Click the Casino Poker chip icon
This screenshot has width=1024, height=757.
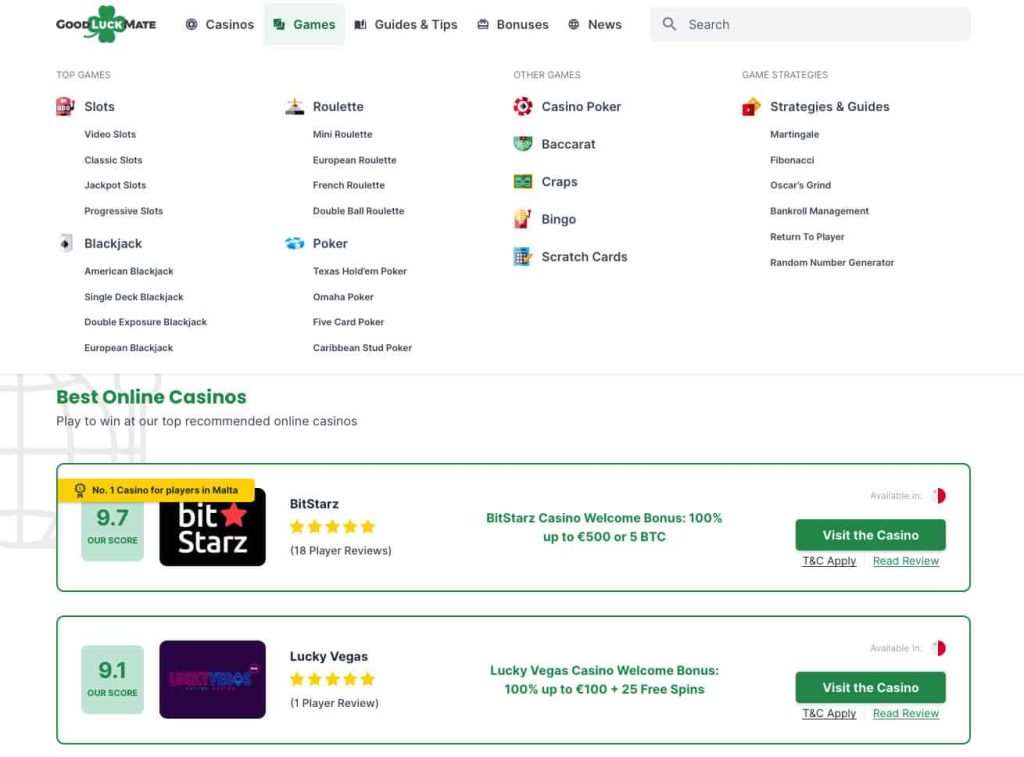pos(522,106)
